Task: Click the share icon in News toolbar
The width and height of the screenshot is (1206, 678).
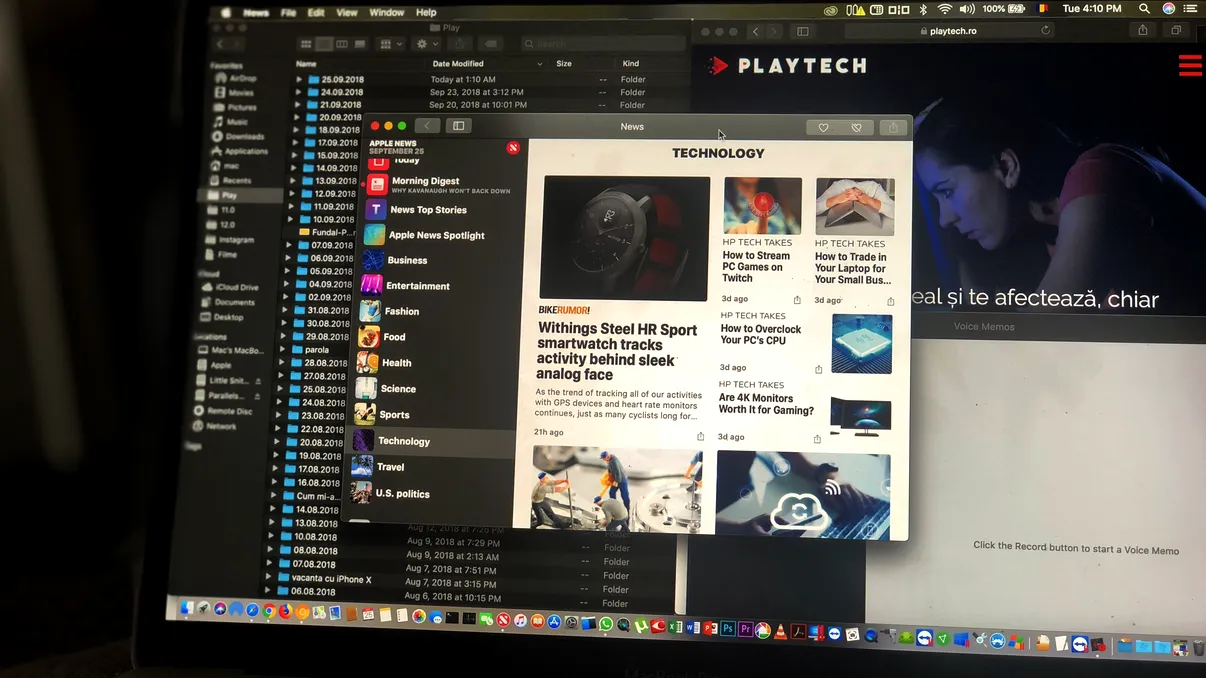Action: 895,127
